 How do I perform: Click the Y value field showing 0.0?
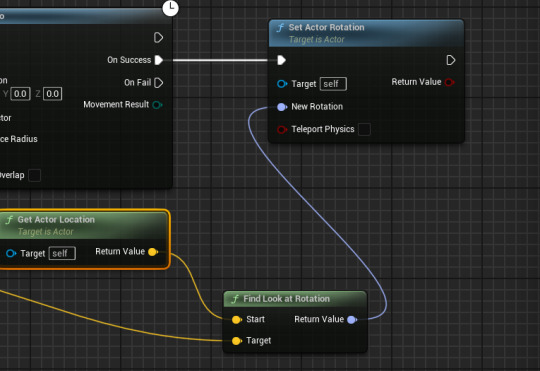[20, 94]
